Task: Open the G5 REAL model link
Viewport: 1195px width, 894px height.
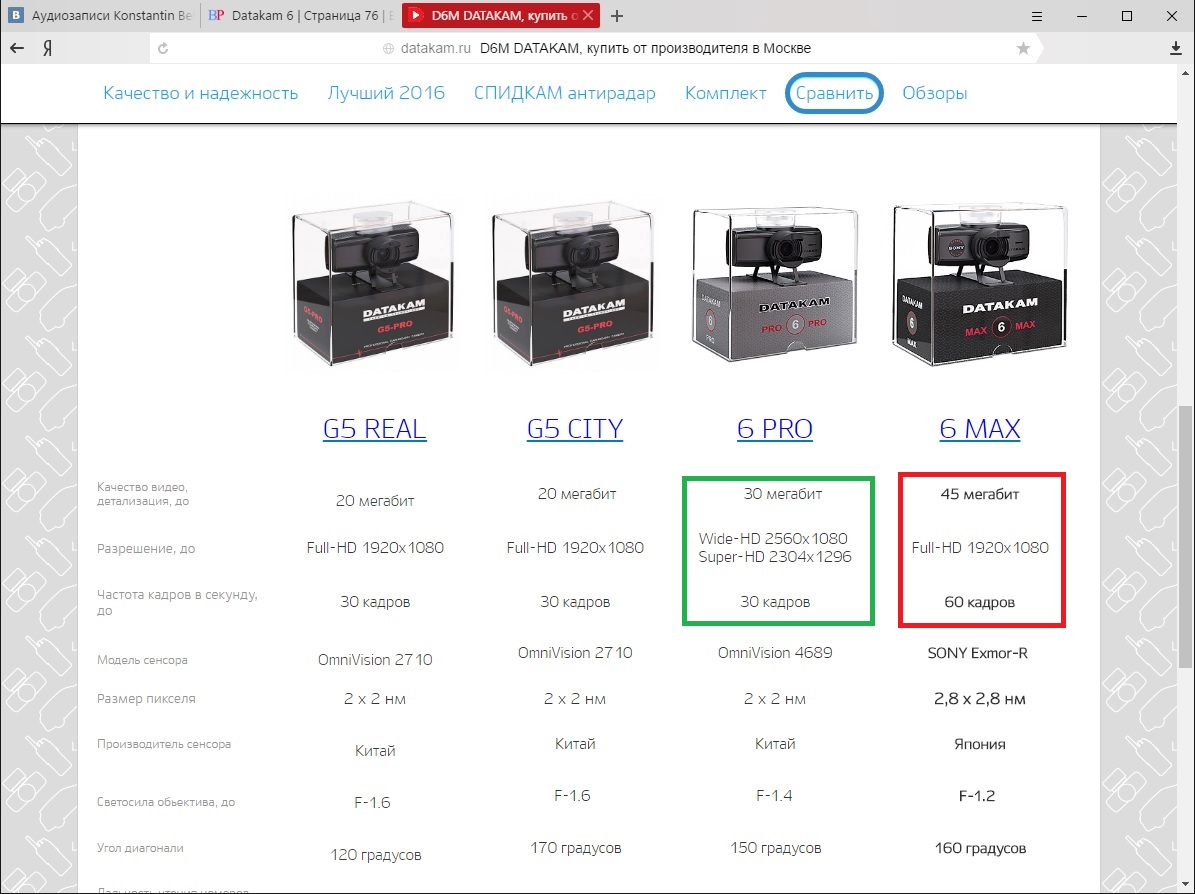Action: [x=374, y=429]
